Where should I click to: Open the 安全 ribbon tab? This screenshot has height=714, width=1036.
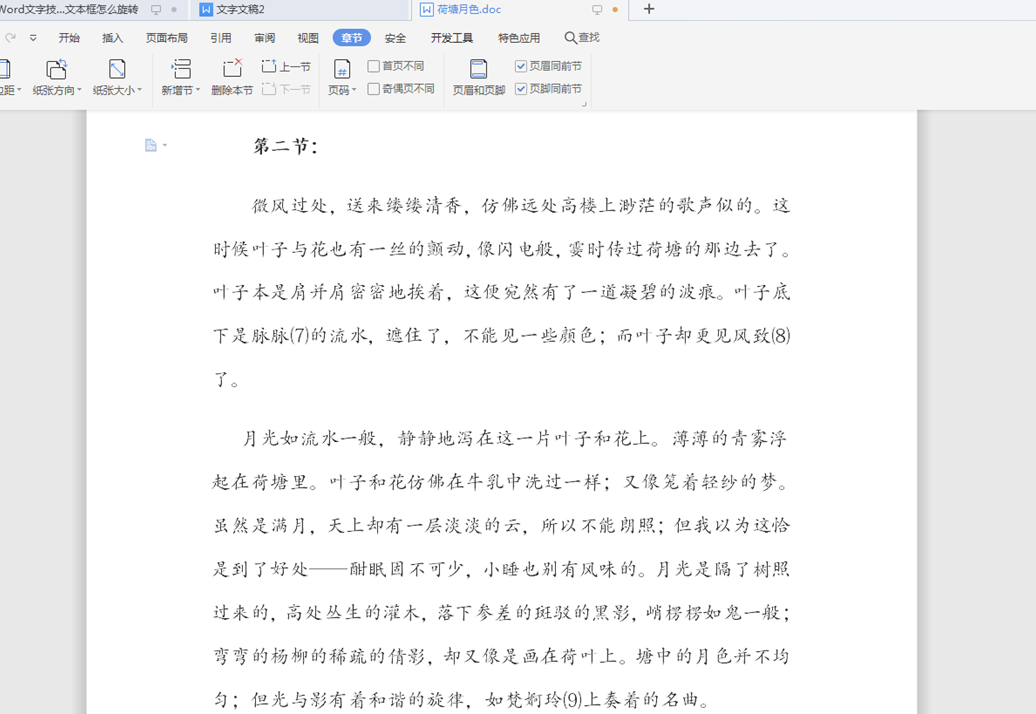coord(395,38)
